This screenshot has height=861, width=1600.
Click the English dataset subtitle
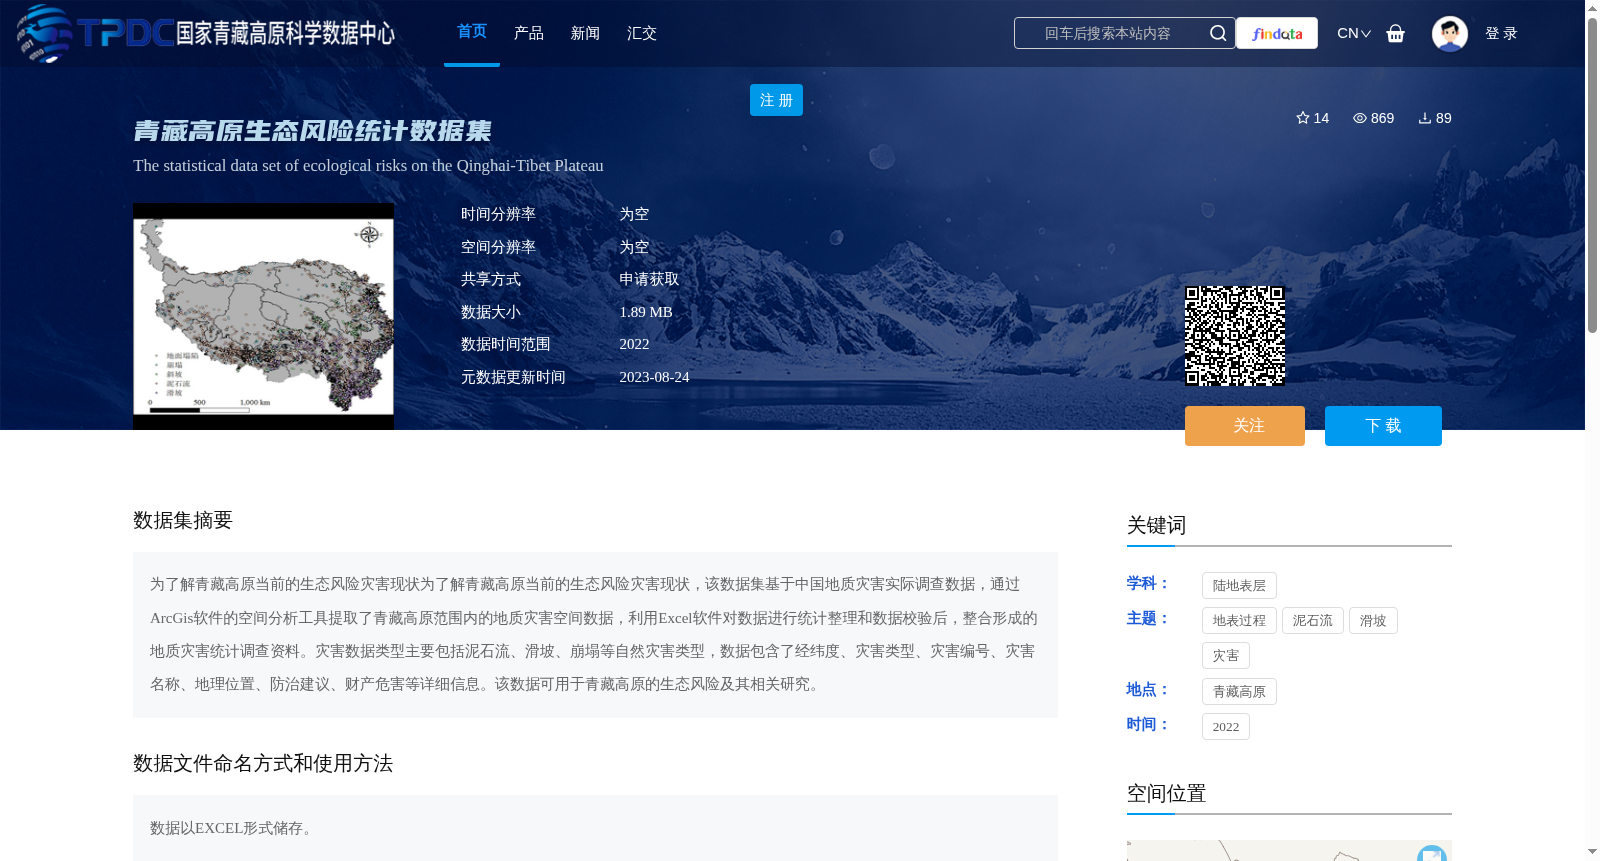point(368,166)
